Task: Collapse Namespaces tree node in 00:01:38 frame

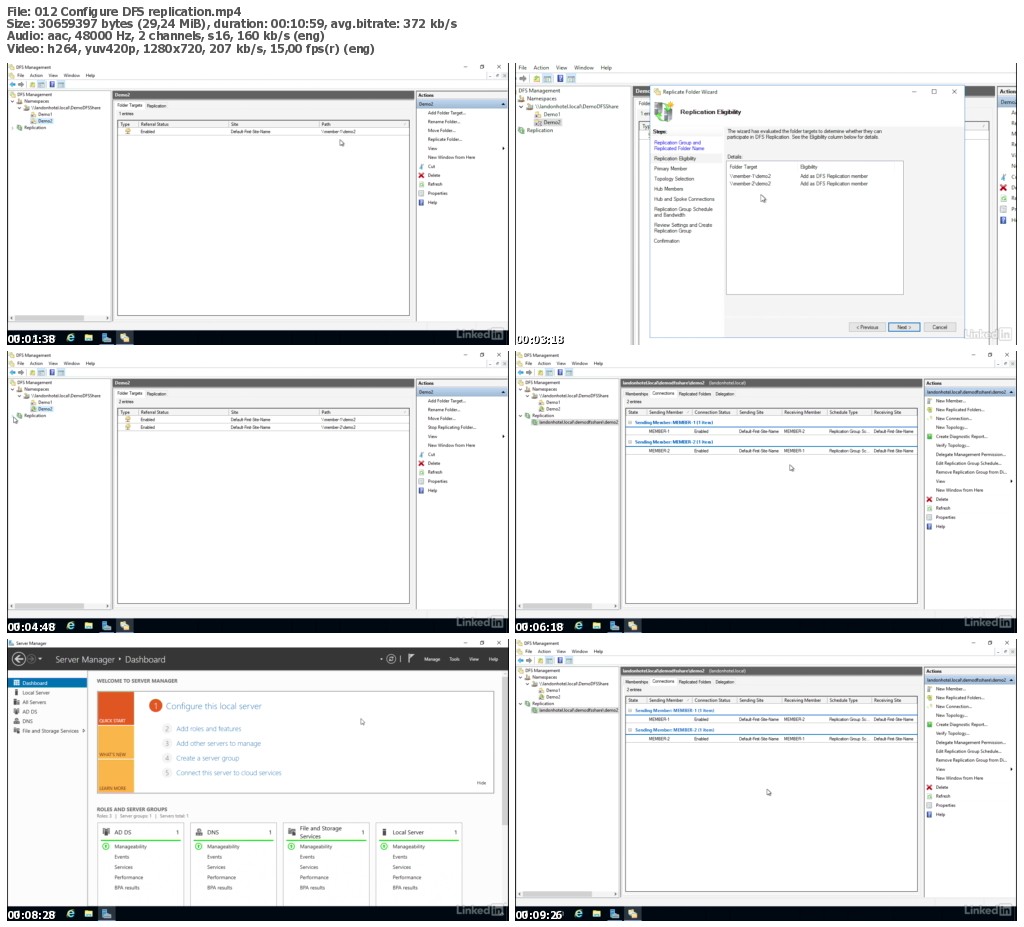Action: click(12, 101)
